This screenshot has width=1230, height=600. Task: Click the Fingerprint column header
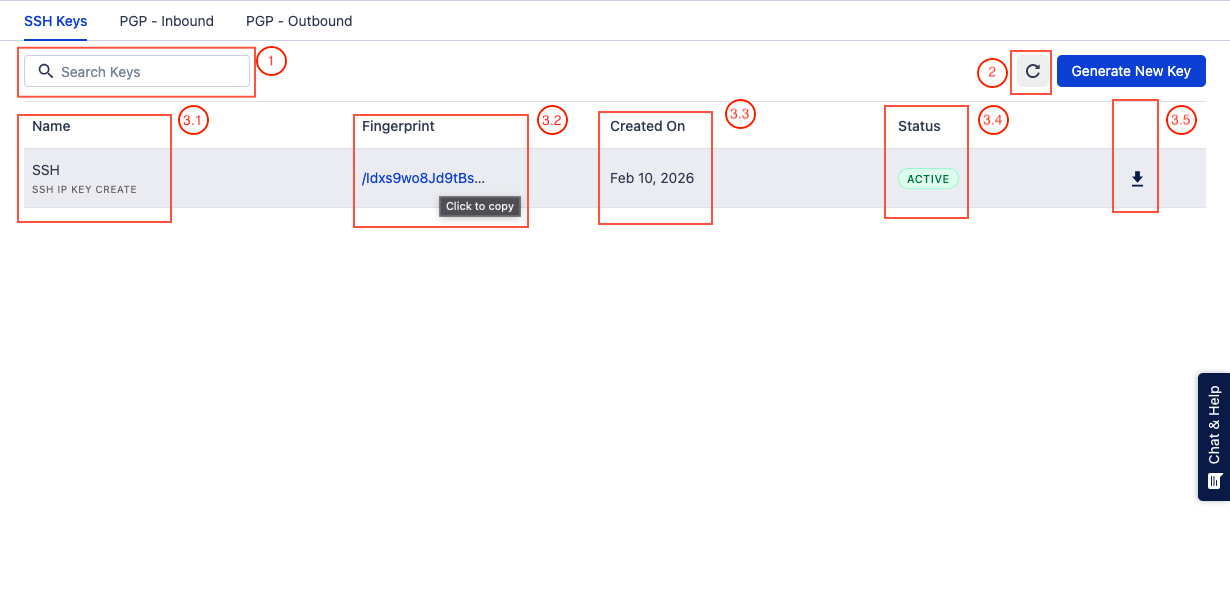[398, 126]
